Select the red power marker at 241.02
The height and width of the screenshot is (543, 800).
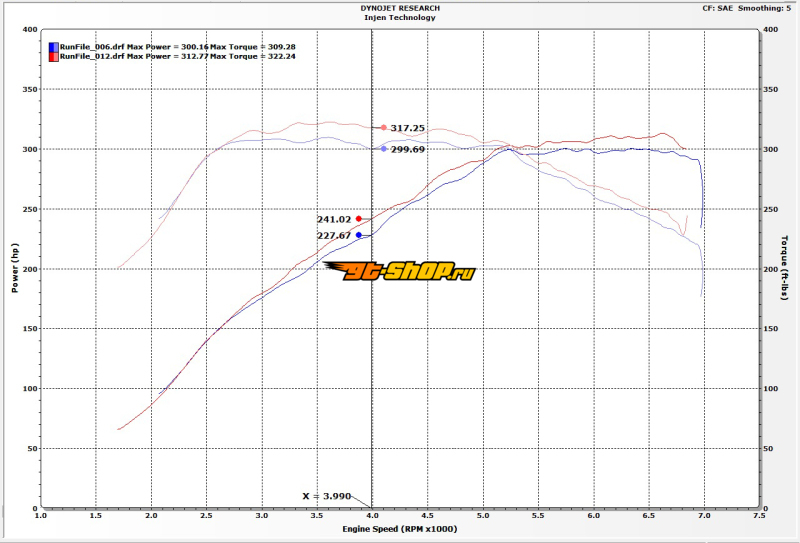[359, 218]
